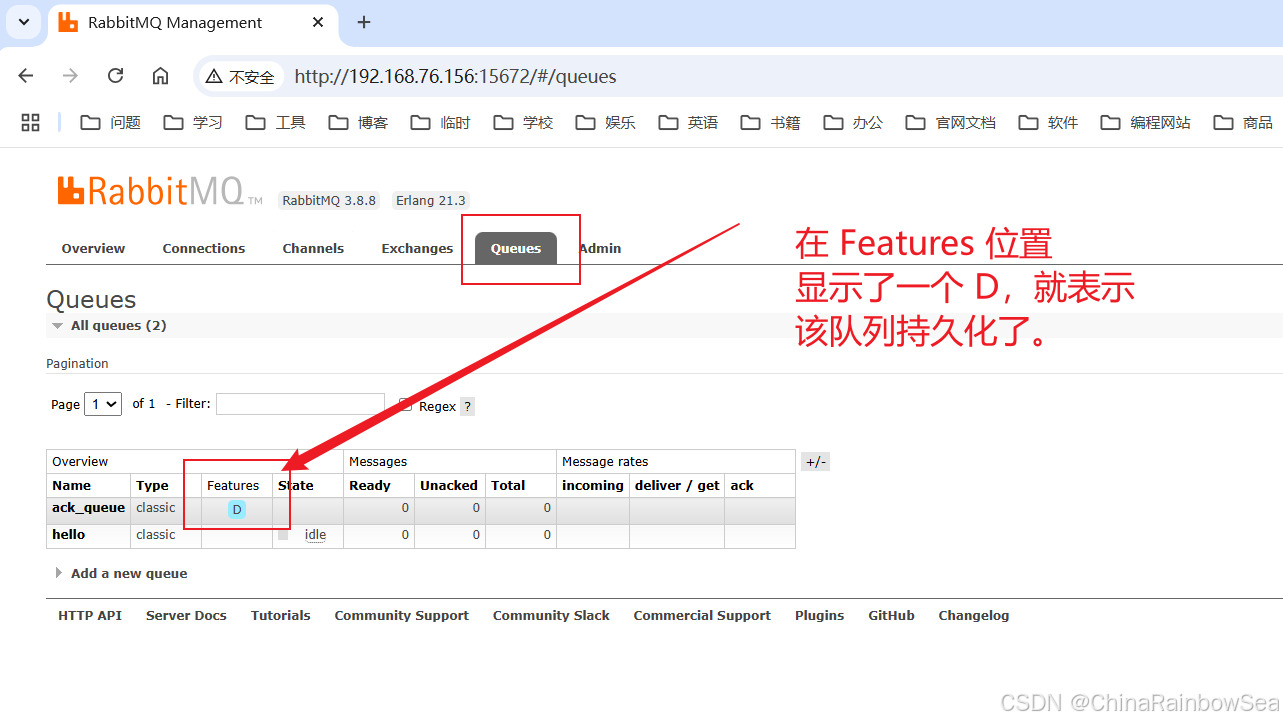
Task: Focus the address bar URL
Action: (455, 76)
